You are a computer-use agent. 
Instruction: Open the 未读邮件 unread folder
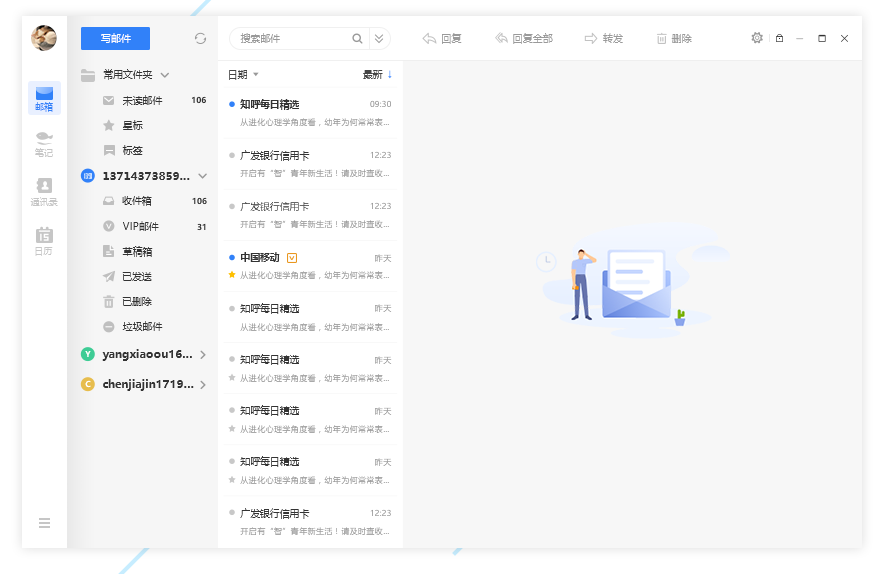coord(142,100)
